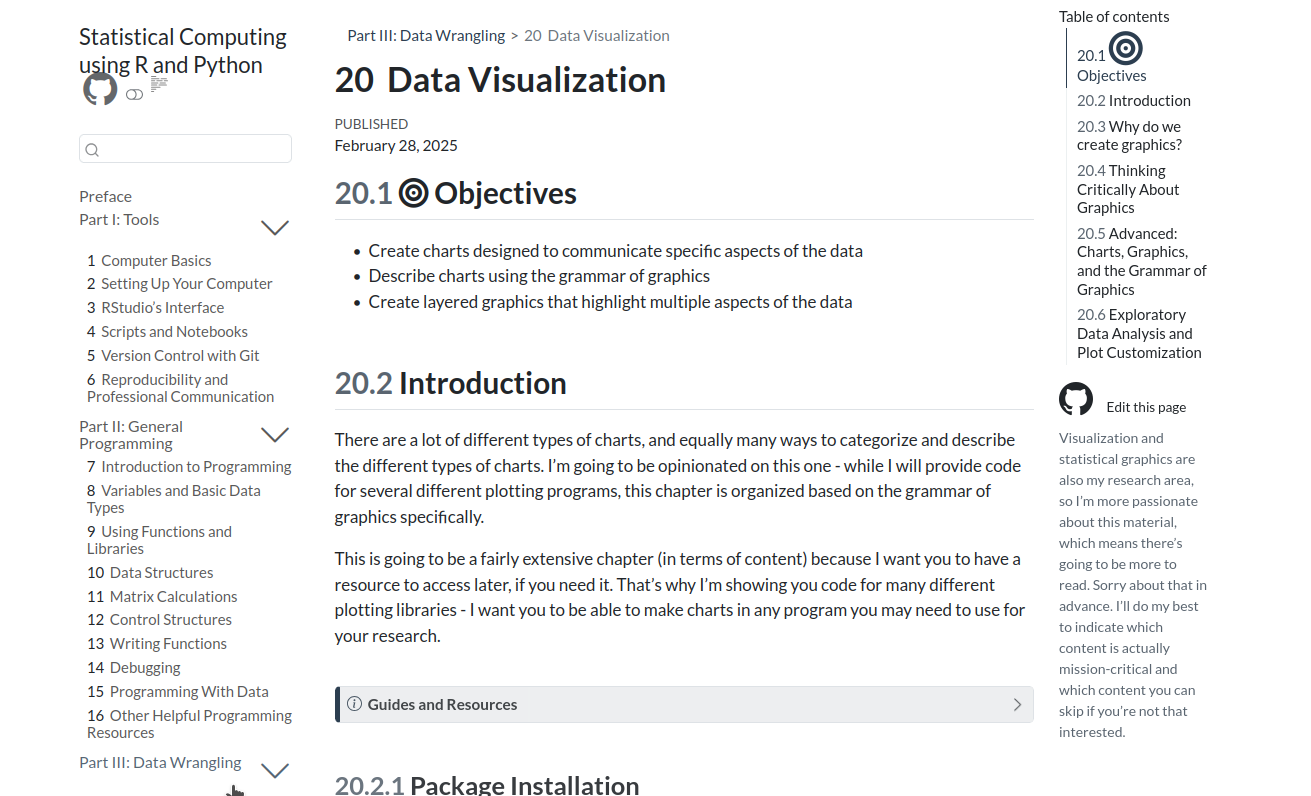Expand the Guides and Resources callout
This screenshot has width=1311, height=796.
coord(1018,704)
